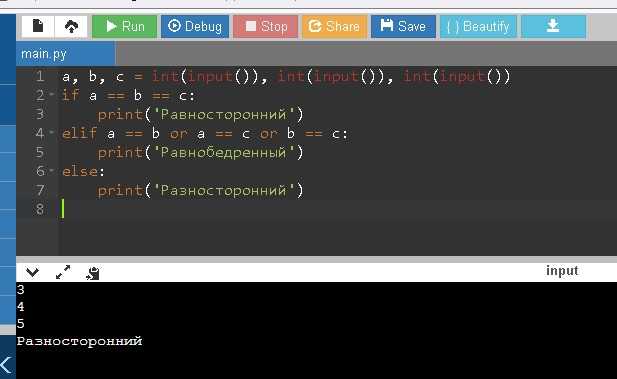
Task: Beautify the code formatting
Action: pos(478,26)
